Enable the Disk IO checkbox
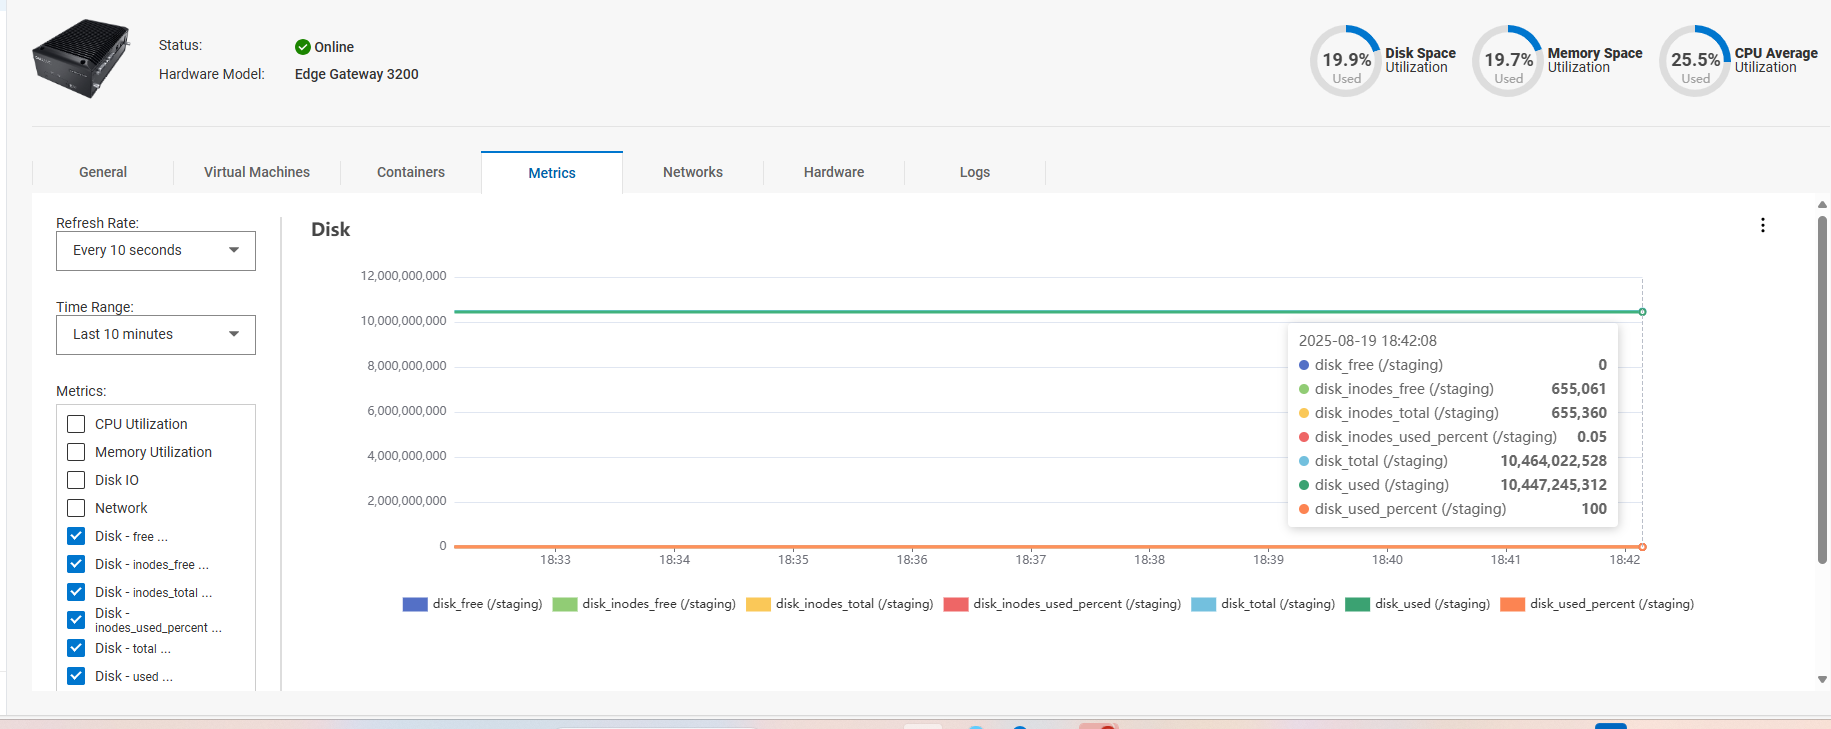 (x=76, y=480)
